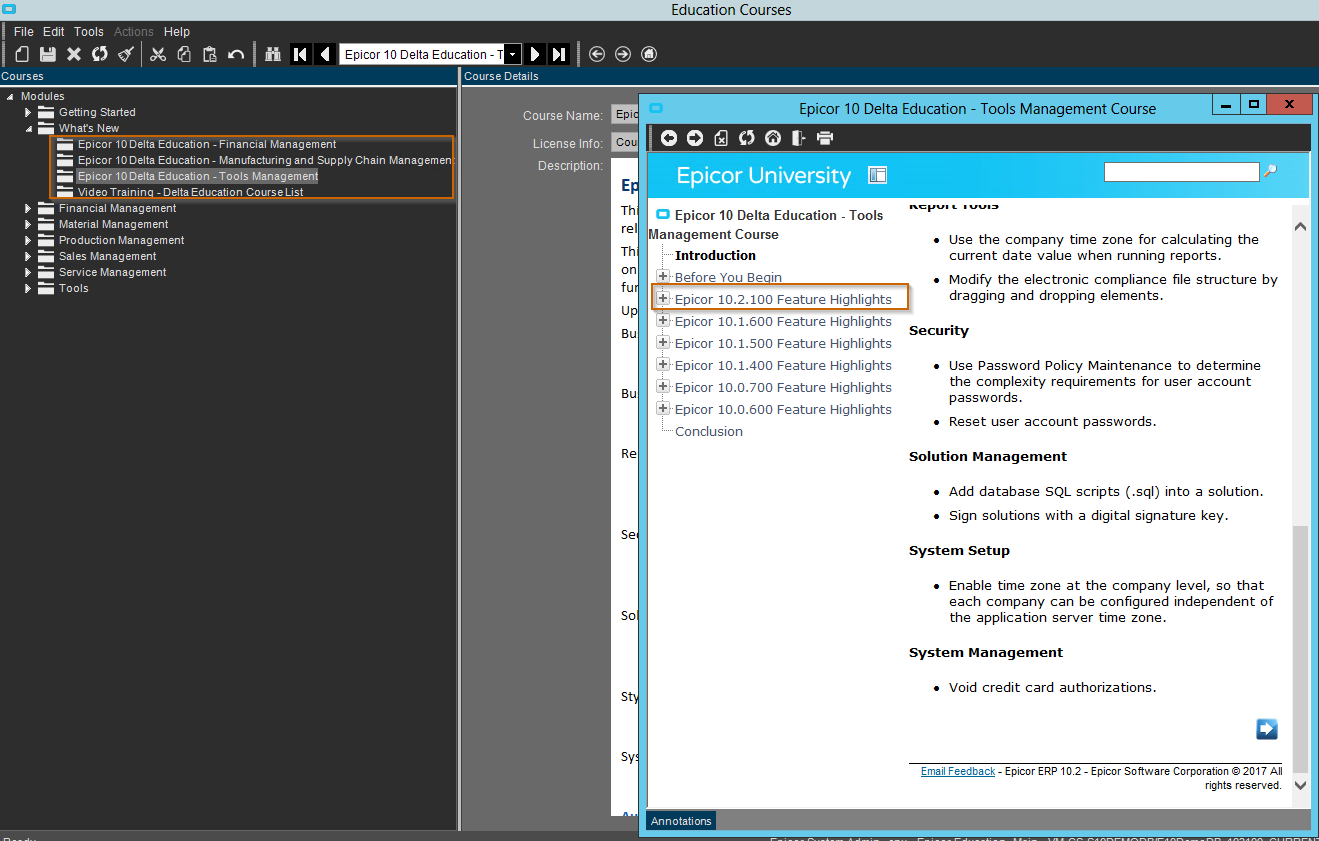Expand the Getting Started module
1319x841 pixels.
pyautogui.click(x=29, y=113)
